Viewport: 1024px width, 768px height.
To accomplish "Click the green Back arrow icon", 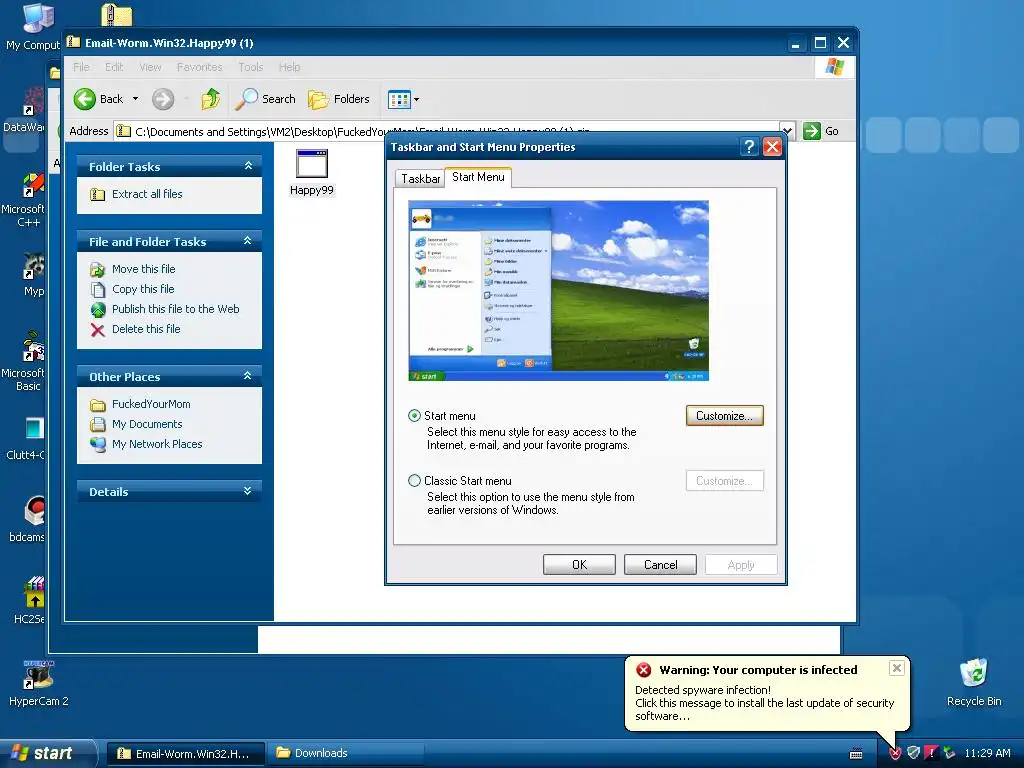I will pos(84,99).
